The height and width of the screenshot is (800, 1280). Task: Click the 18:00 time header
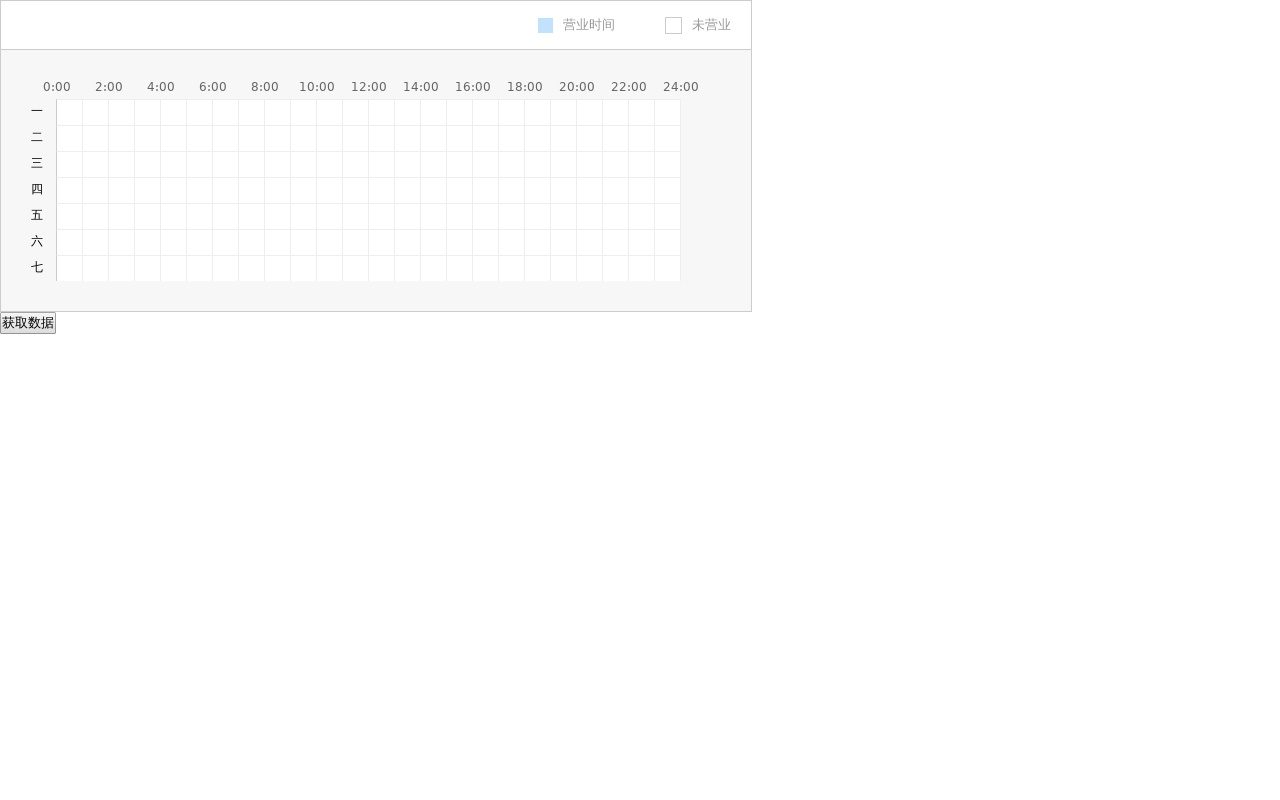click(x=525, y=87)
